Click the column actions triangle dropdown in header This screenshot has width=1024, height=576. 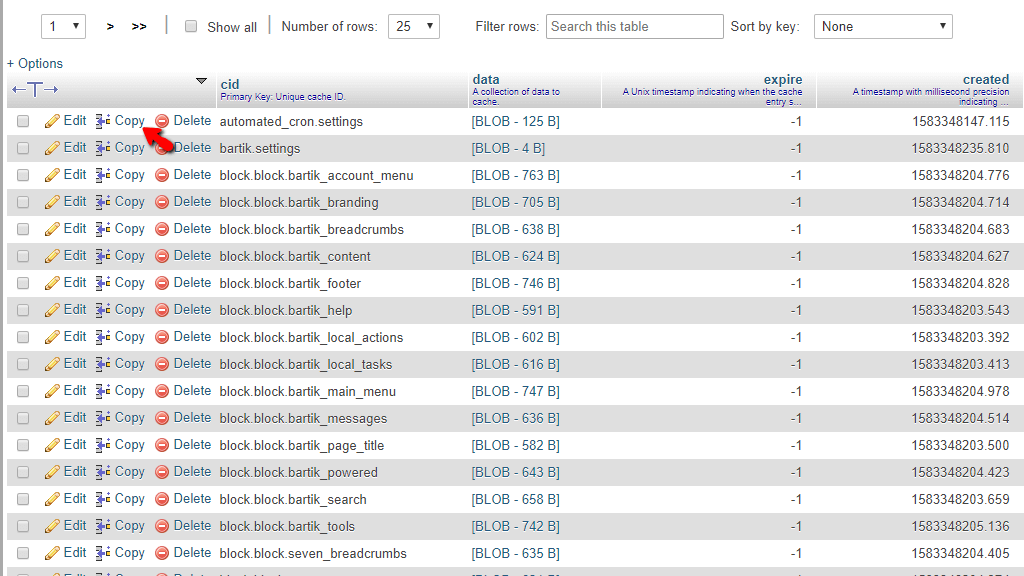point(201,81)
